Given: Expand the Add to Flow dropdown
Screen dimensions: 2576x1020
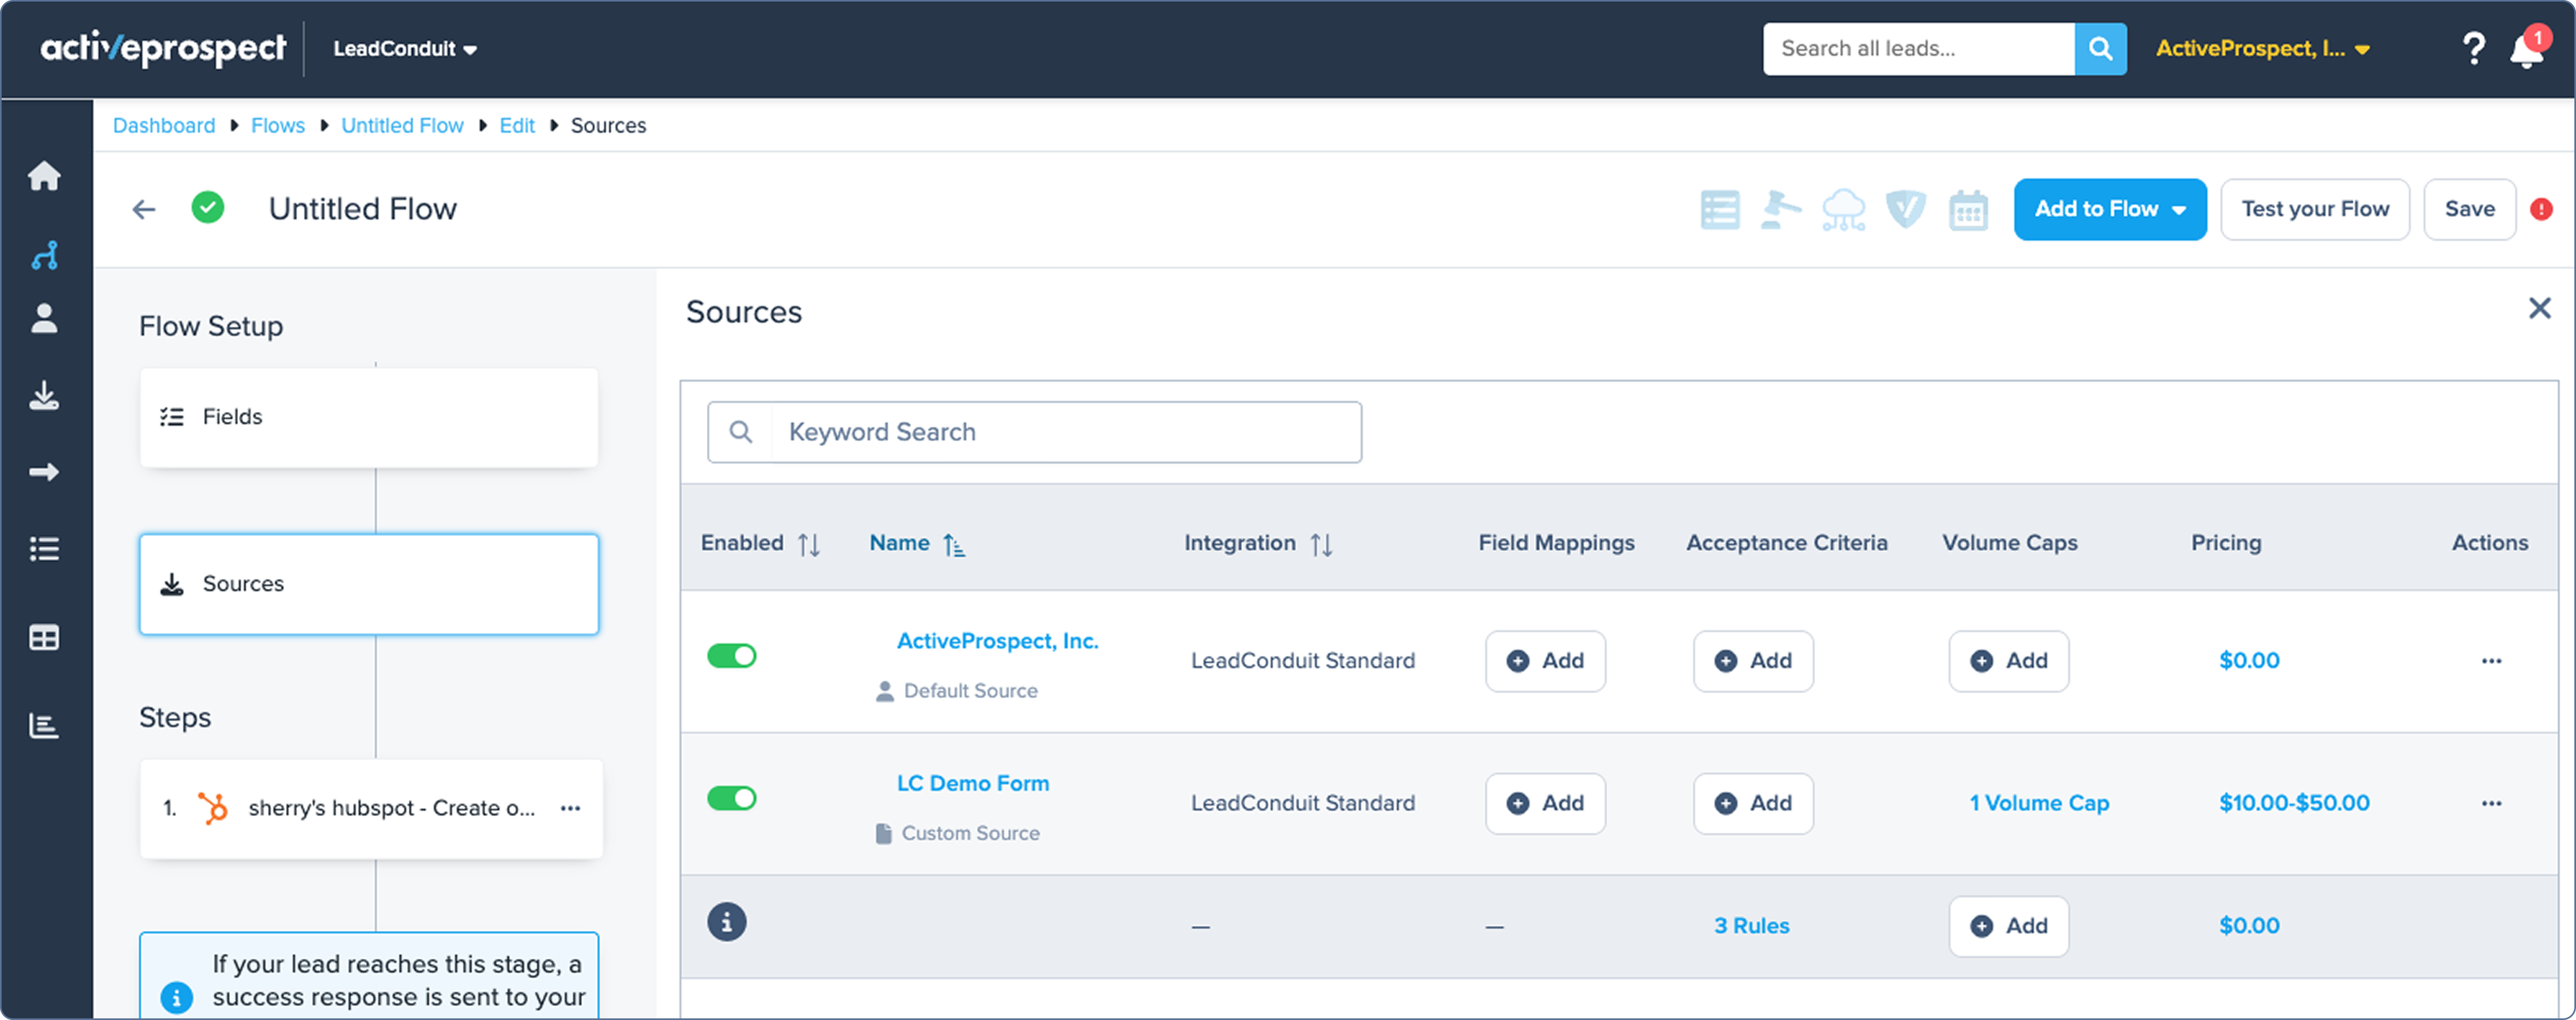Looking at the screenshot, I should point(2110,209).
